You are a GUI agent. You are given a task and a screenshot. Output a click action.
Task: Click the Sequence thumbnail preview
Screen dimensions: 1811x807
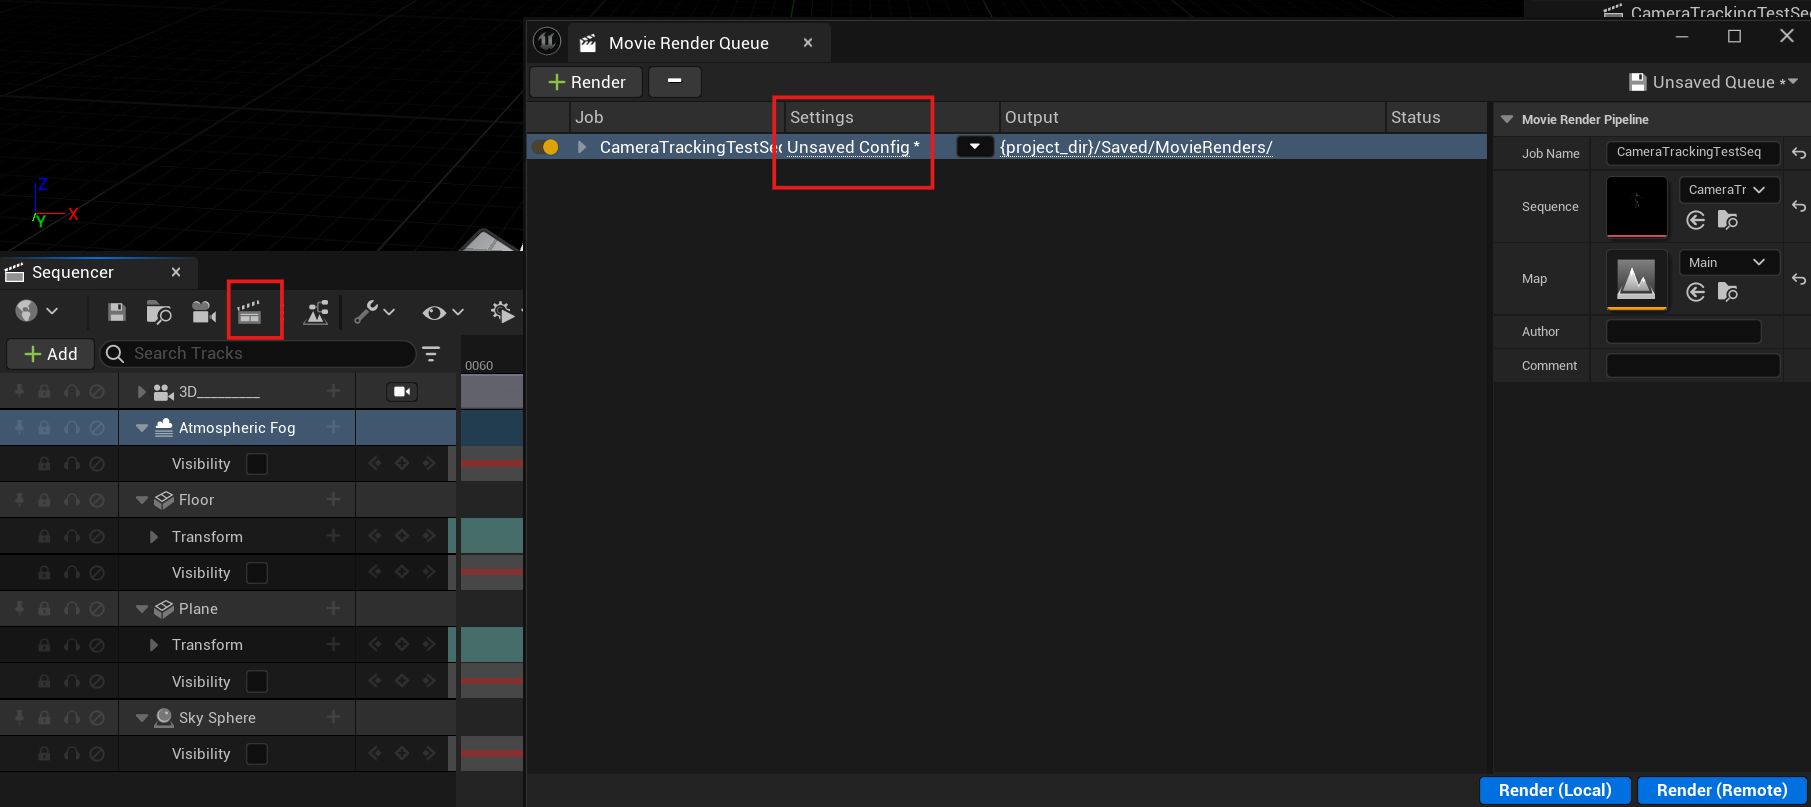pyautogui.click(x=1637, y=207)
